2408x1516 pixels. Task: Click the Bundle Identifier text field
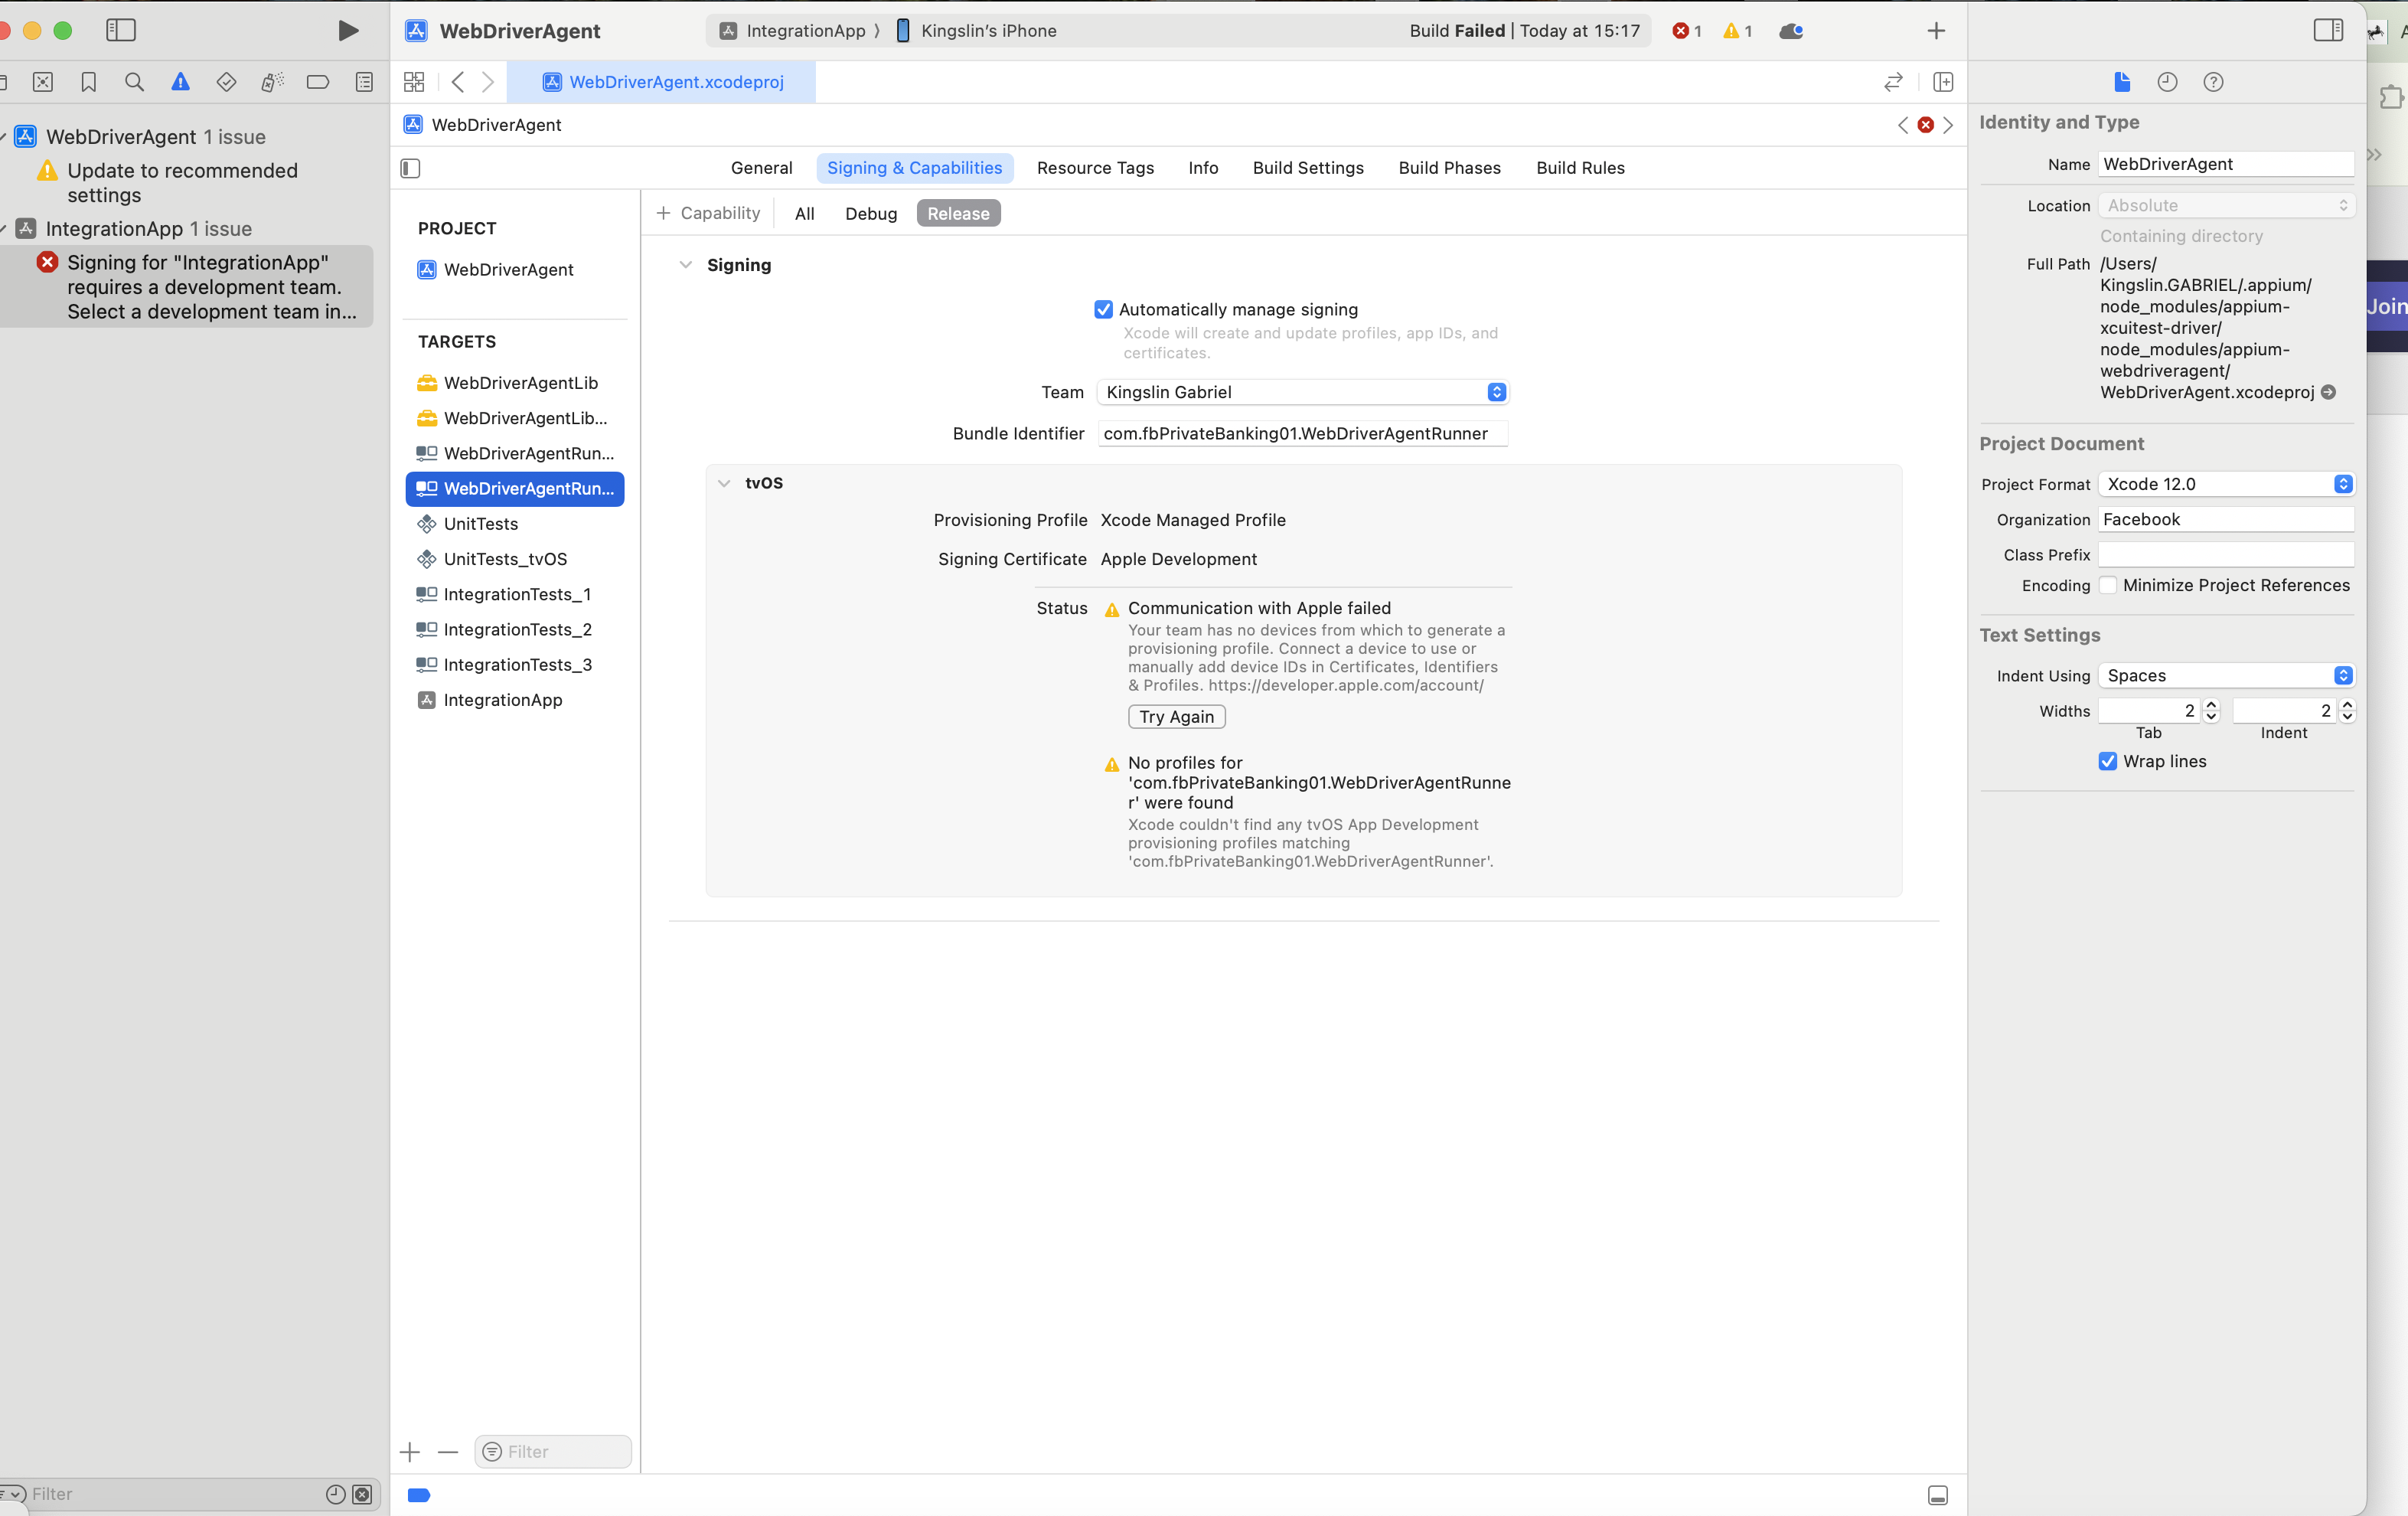click(x=1301, y=433)
